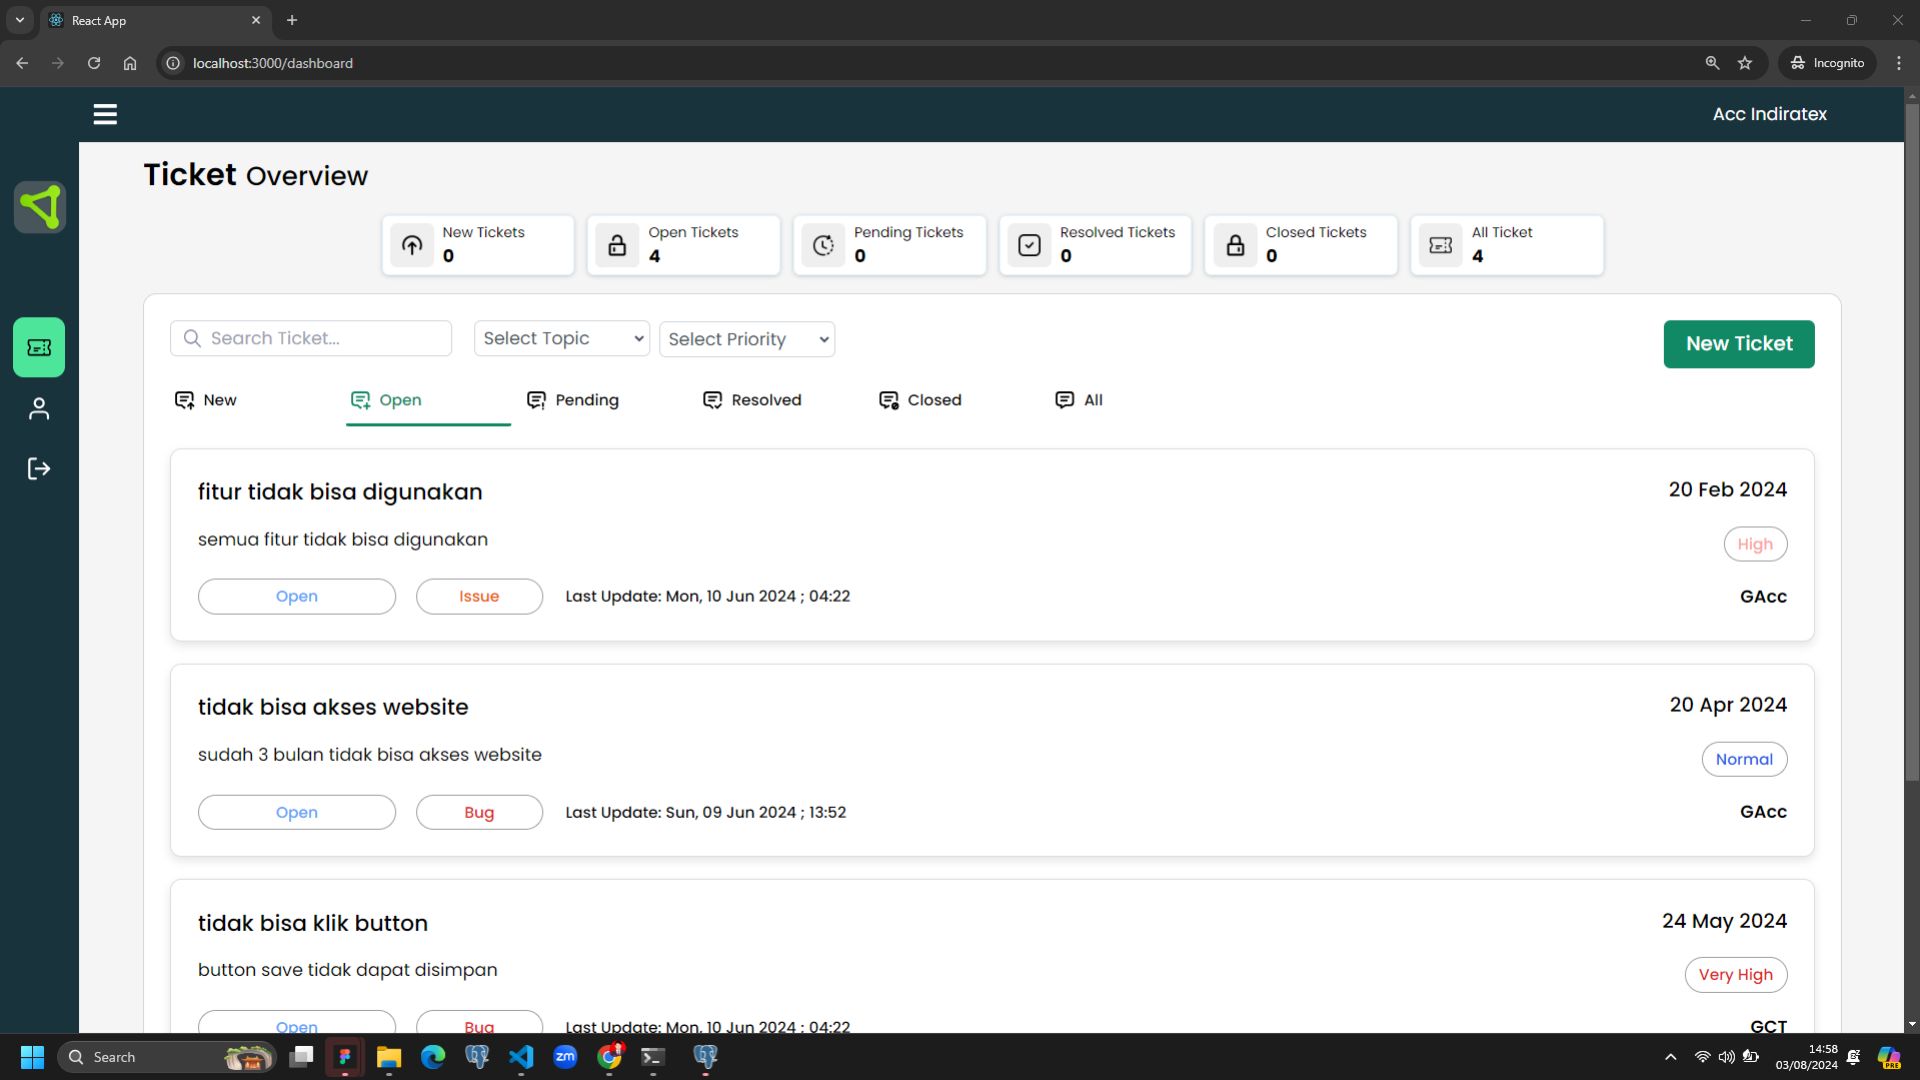The image size is (1920, 1080).
Task: Click the date 20 Feb 2024
Action: pyautogui.click(x=1727, y=489)
